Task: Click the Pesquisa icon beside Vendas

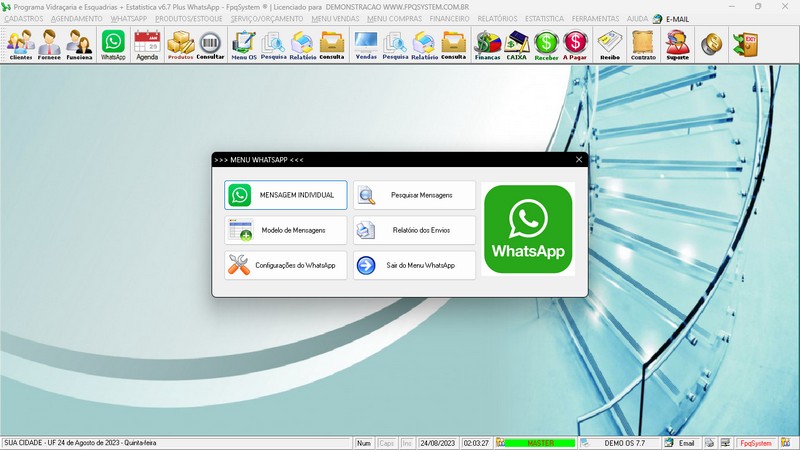Action: 395,45
